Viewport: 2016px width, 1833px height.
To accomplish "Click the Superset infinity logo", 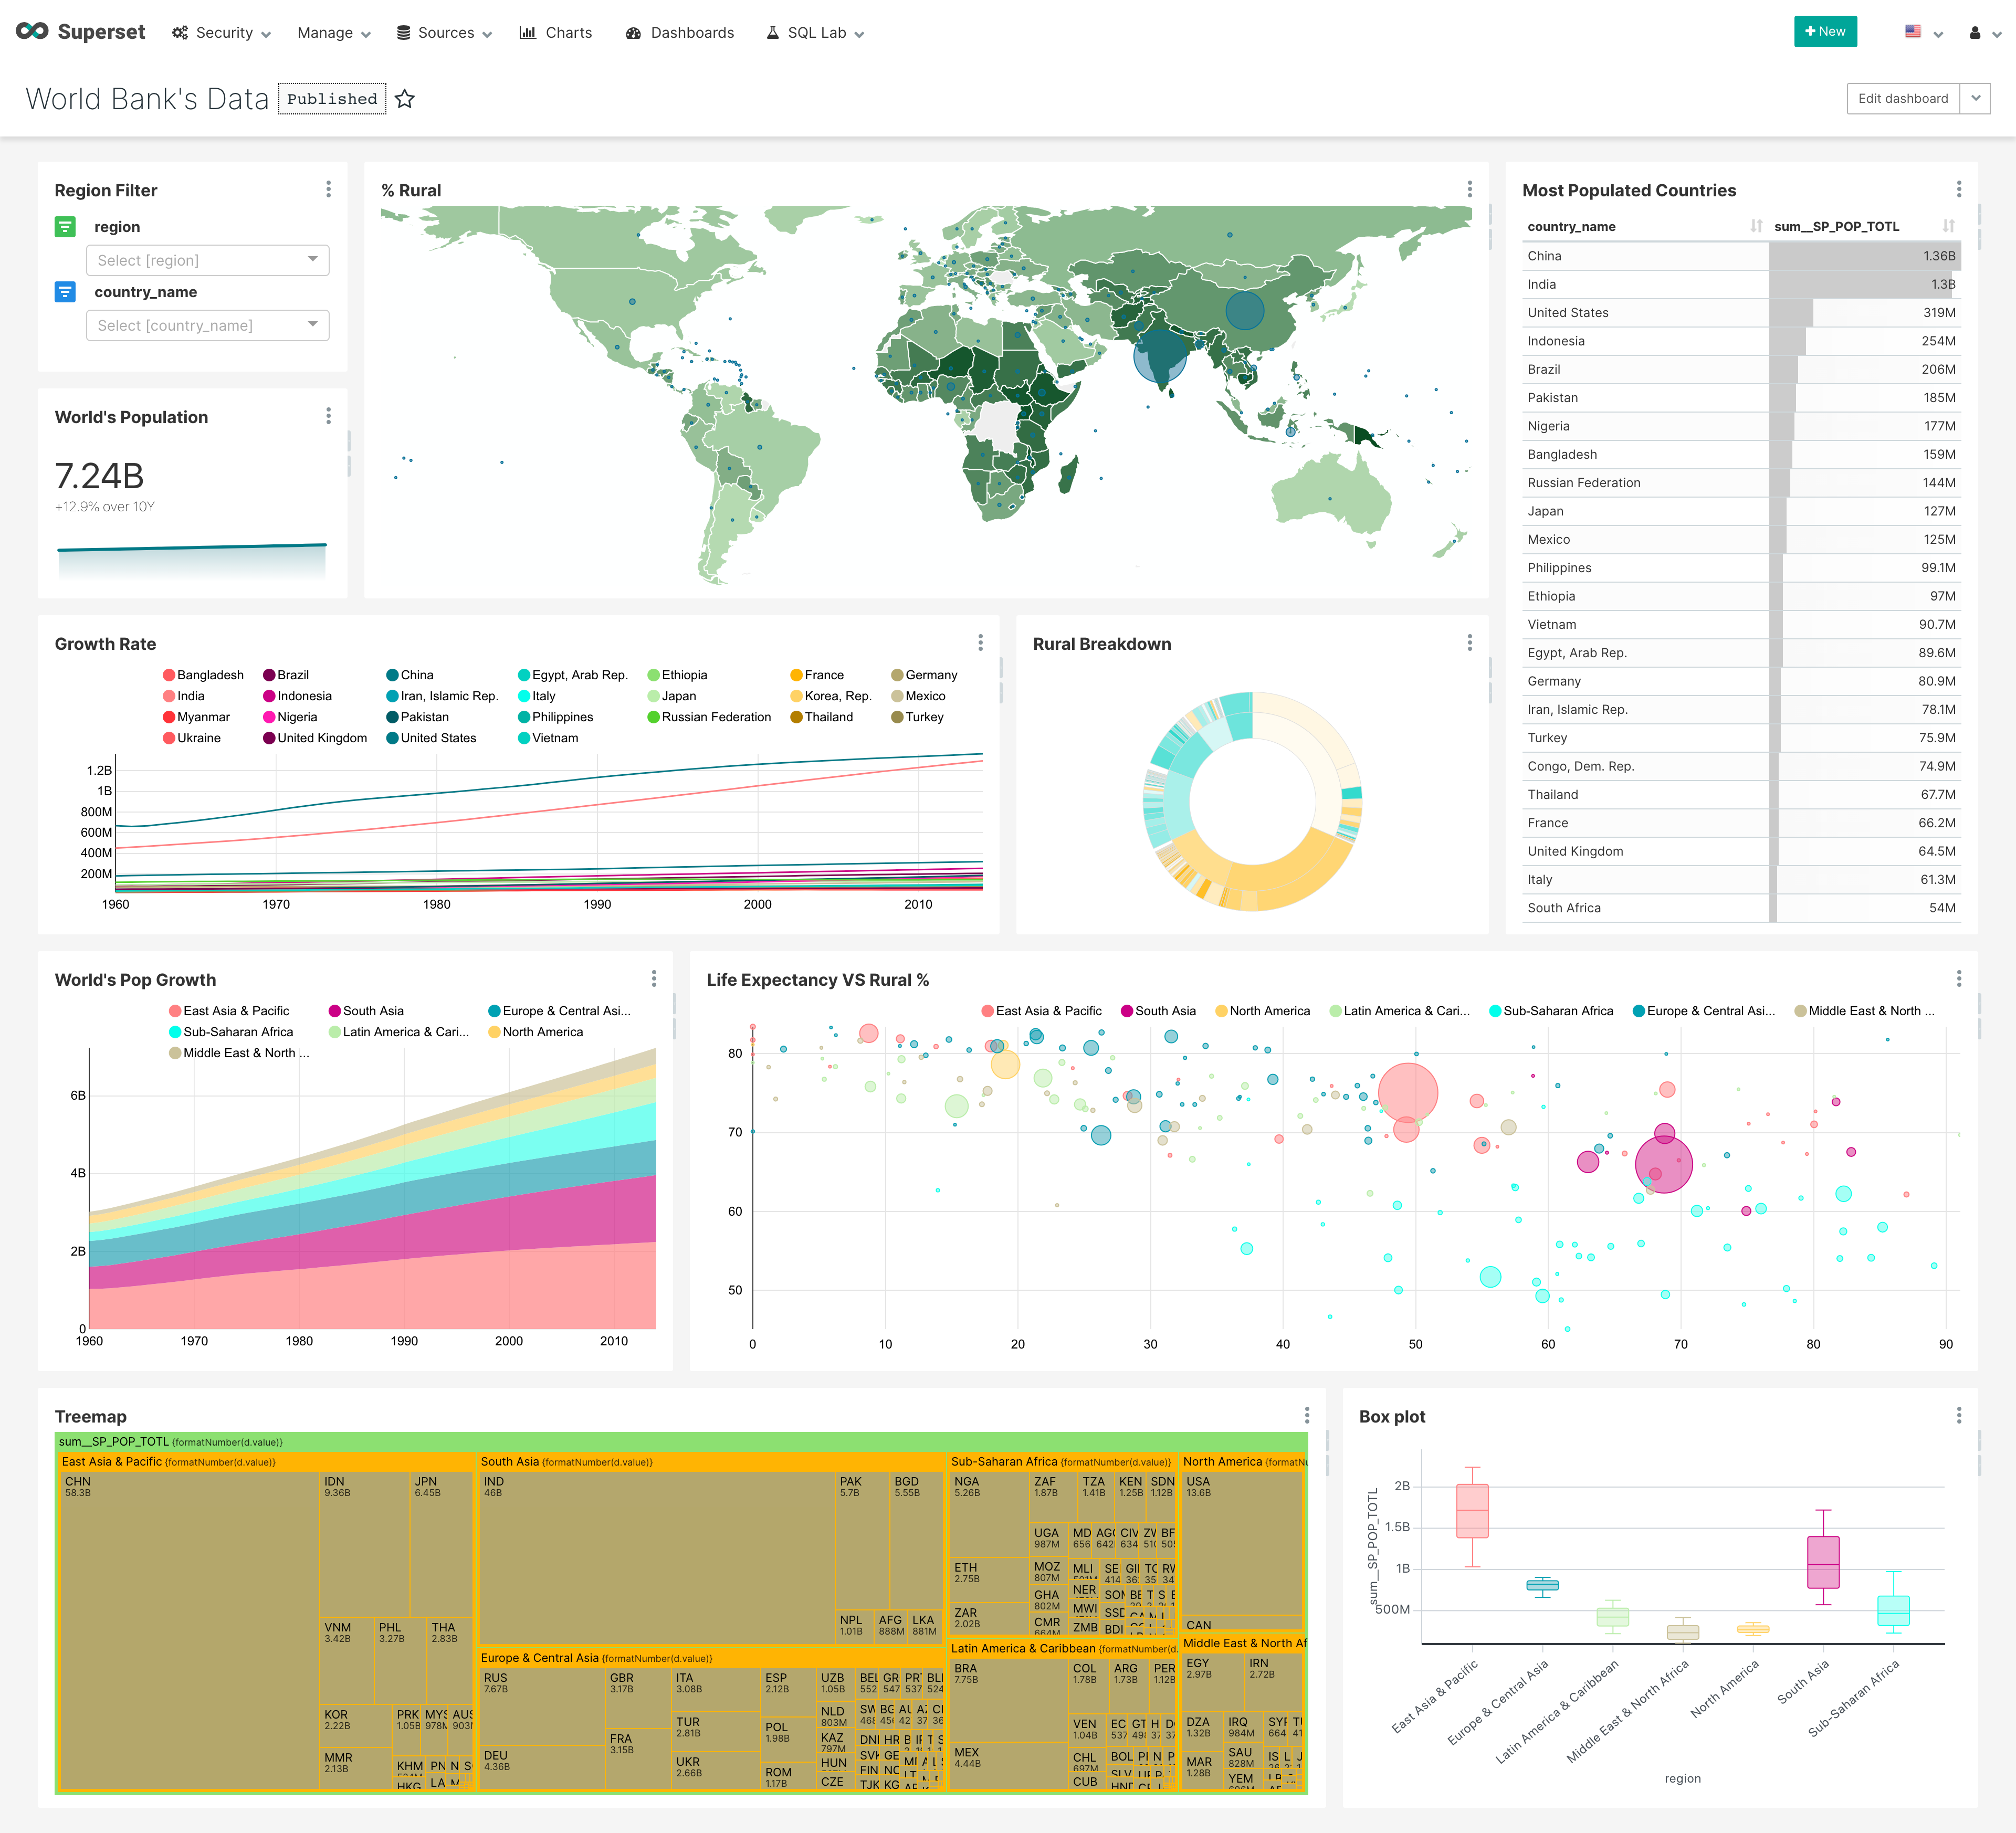I will click(x=31, y=31).
